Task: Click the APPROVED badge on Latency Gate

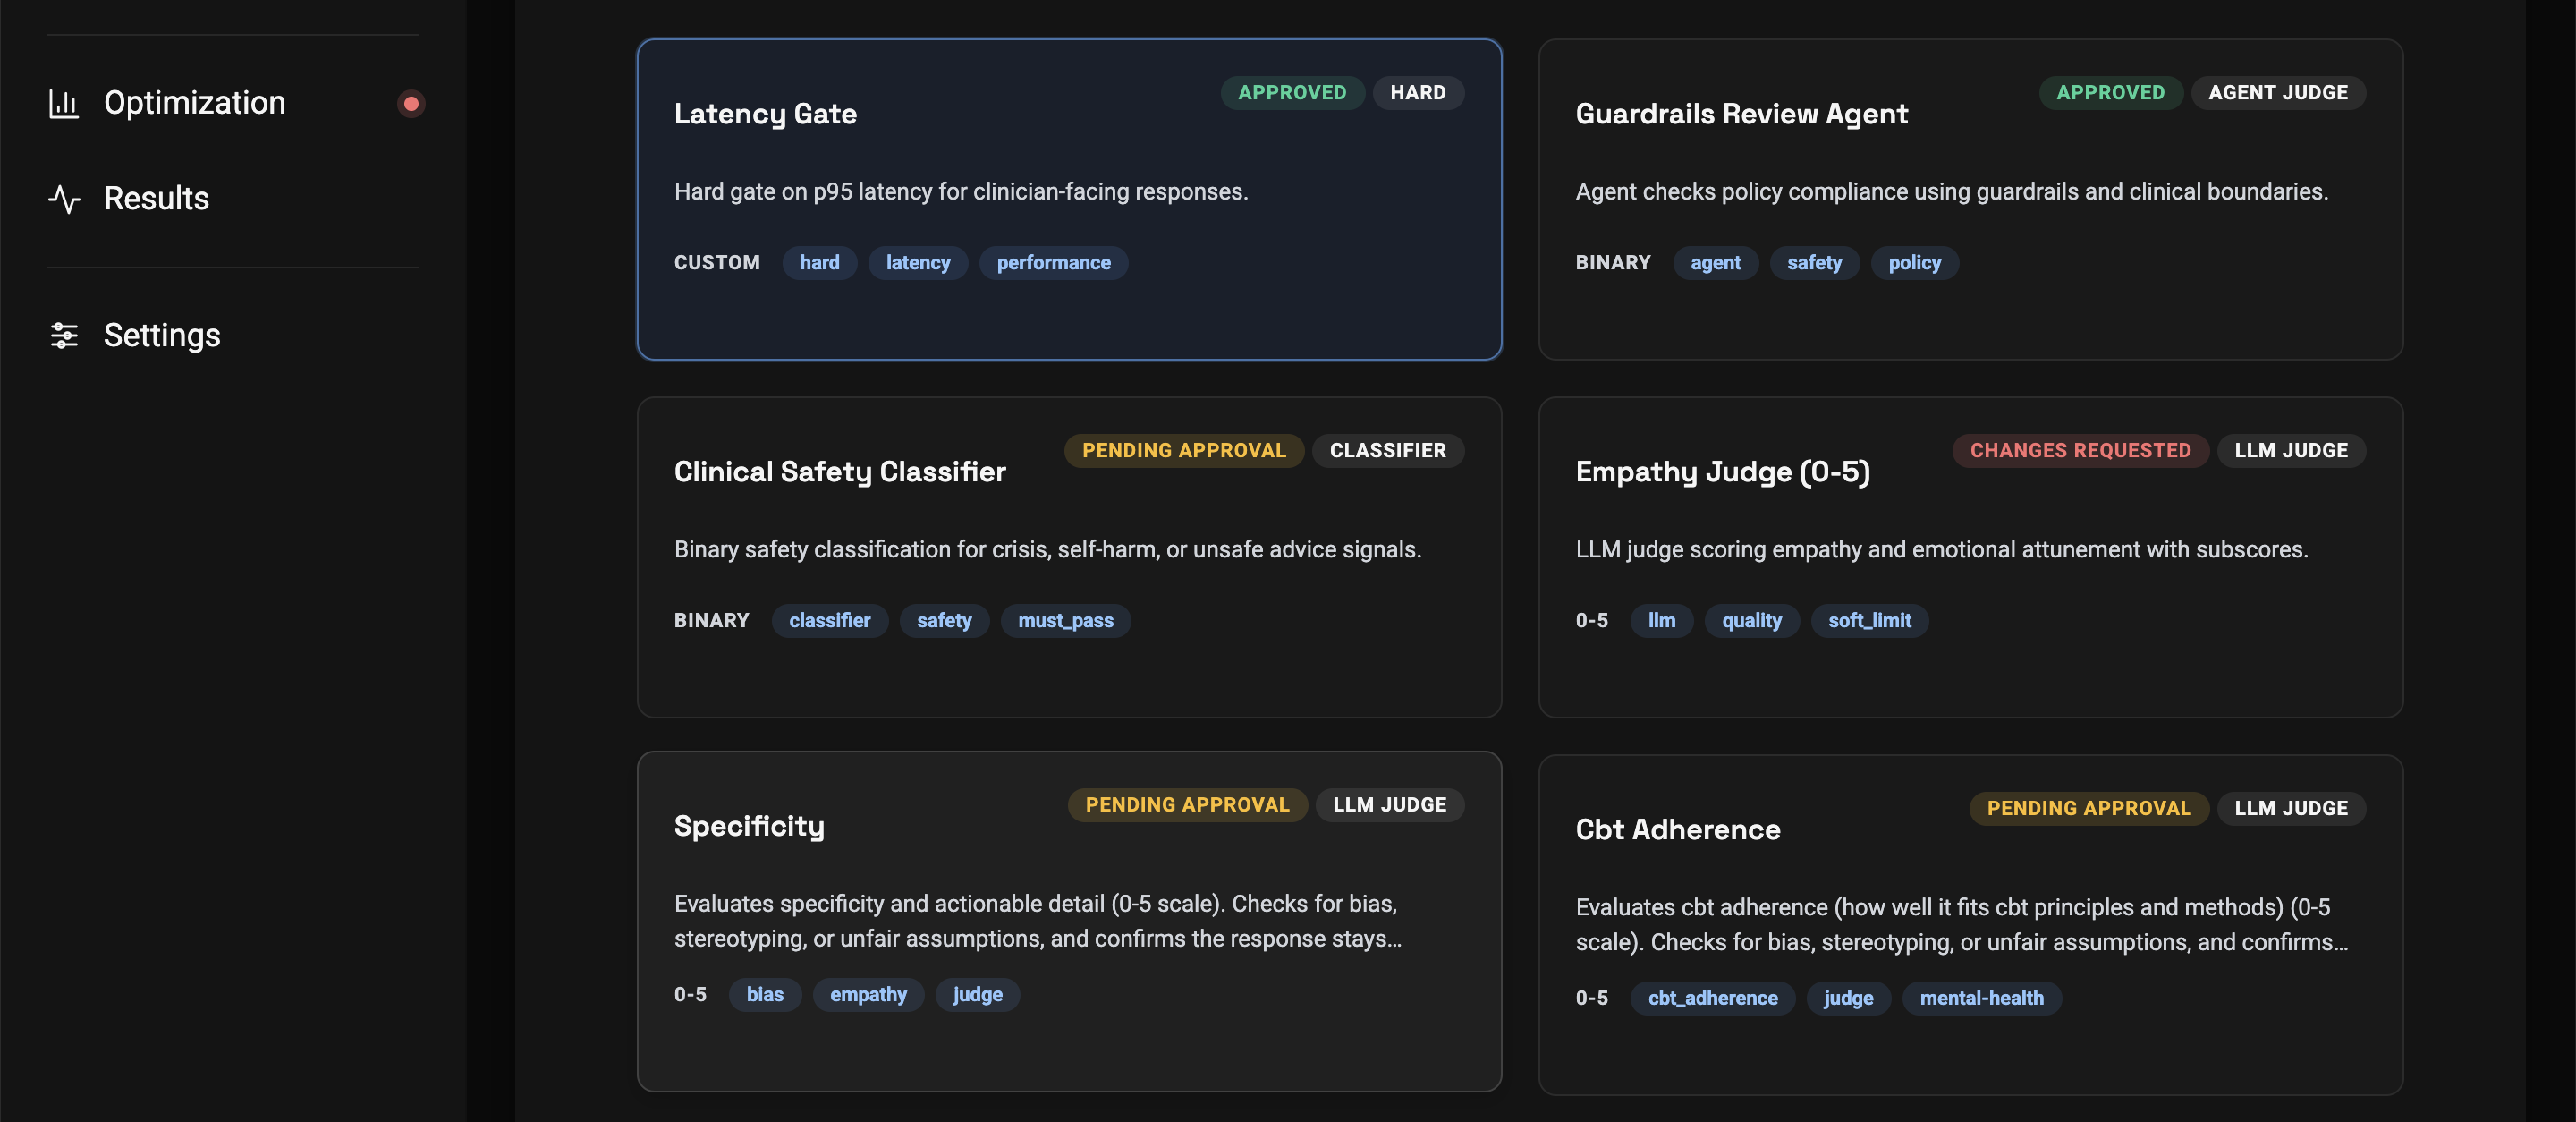Action: pos(1292,92)
